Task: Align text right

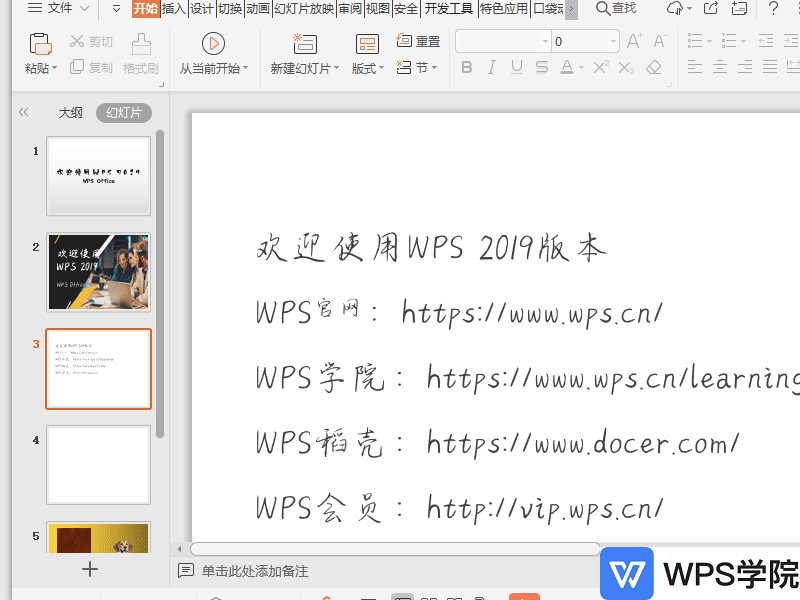Action: 745,67
